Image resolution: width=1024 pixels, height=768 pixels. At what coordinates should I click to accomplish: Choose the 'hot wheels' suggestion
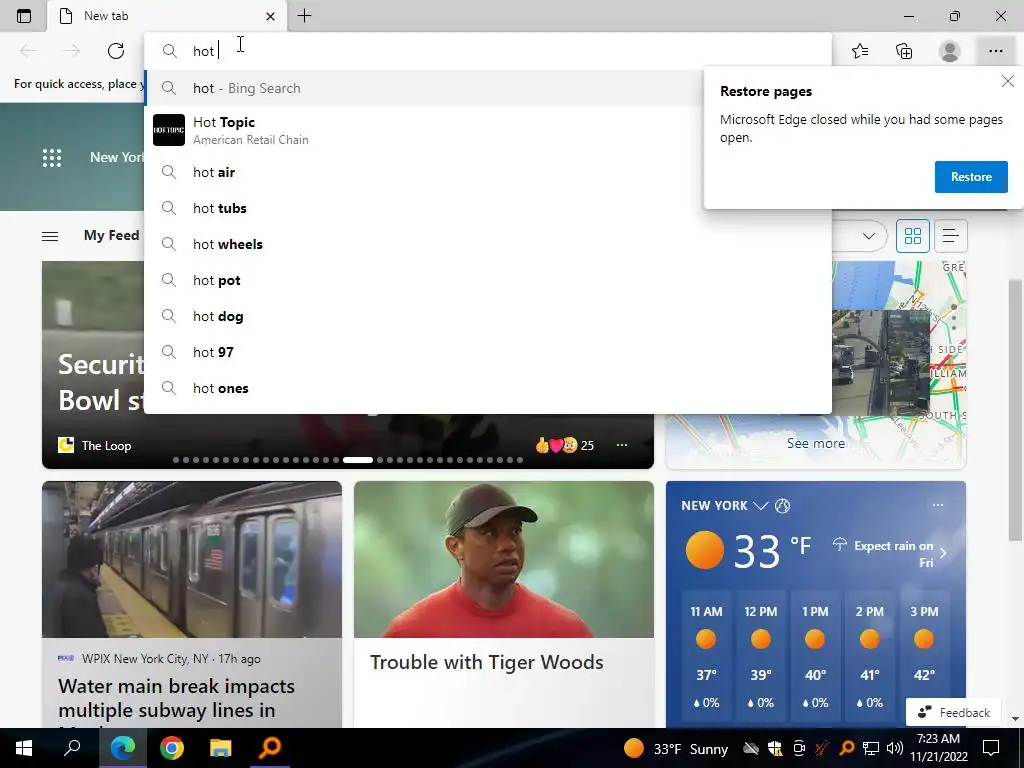(x=488, y=244)
